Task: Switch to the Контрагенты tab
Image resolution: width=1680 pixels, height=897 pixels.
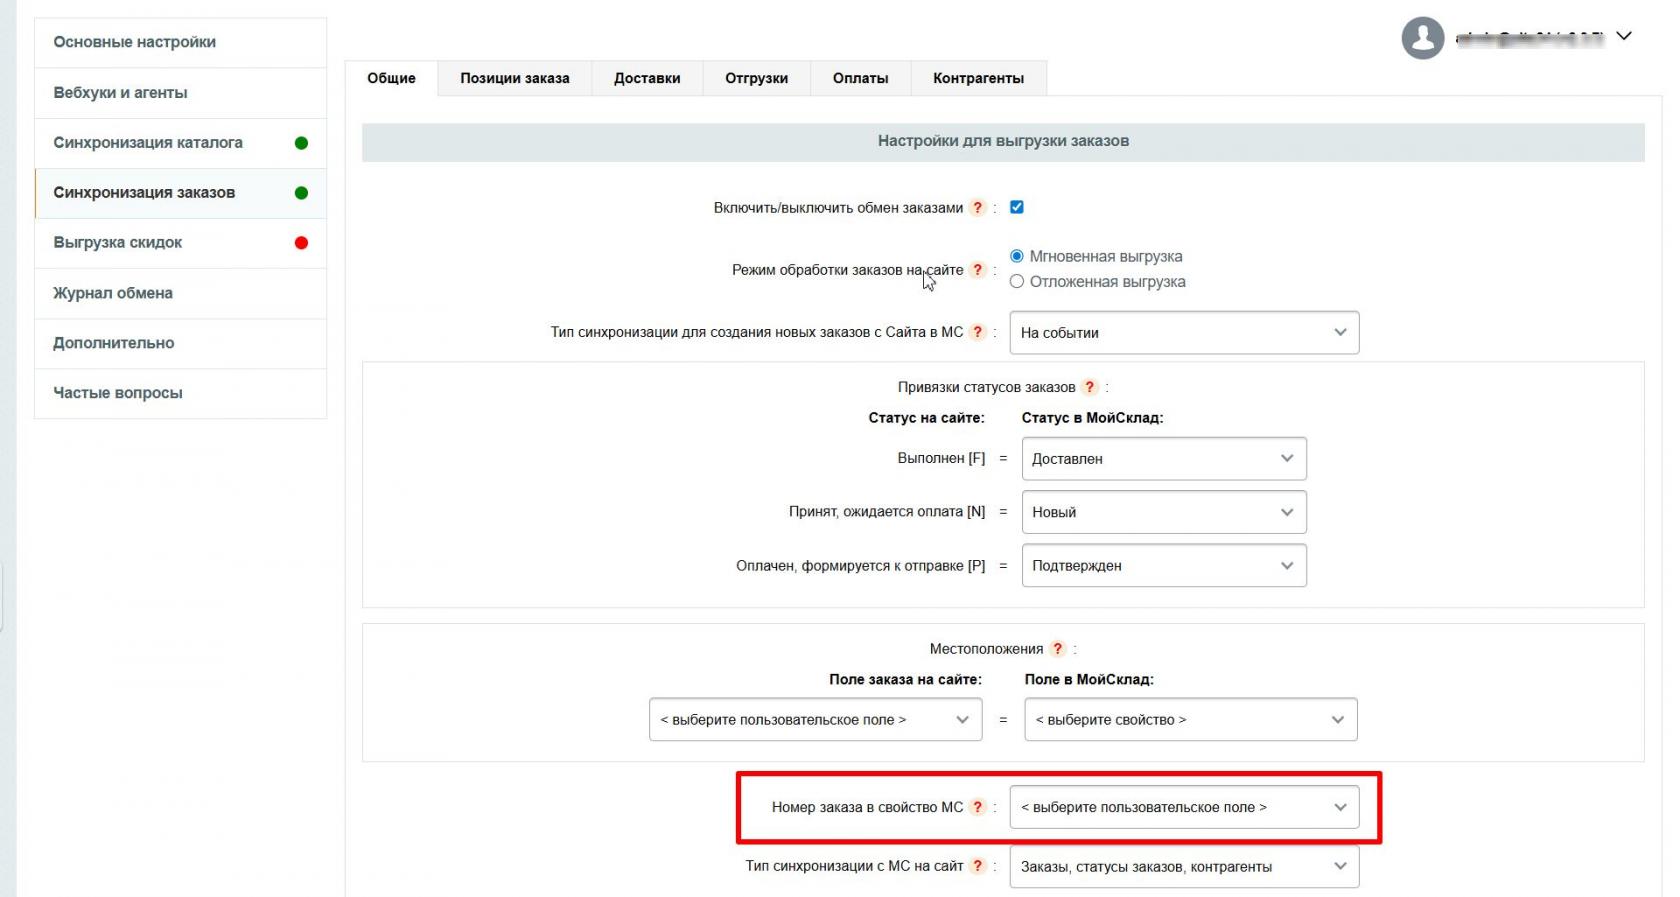Action: [978, 78]
